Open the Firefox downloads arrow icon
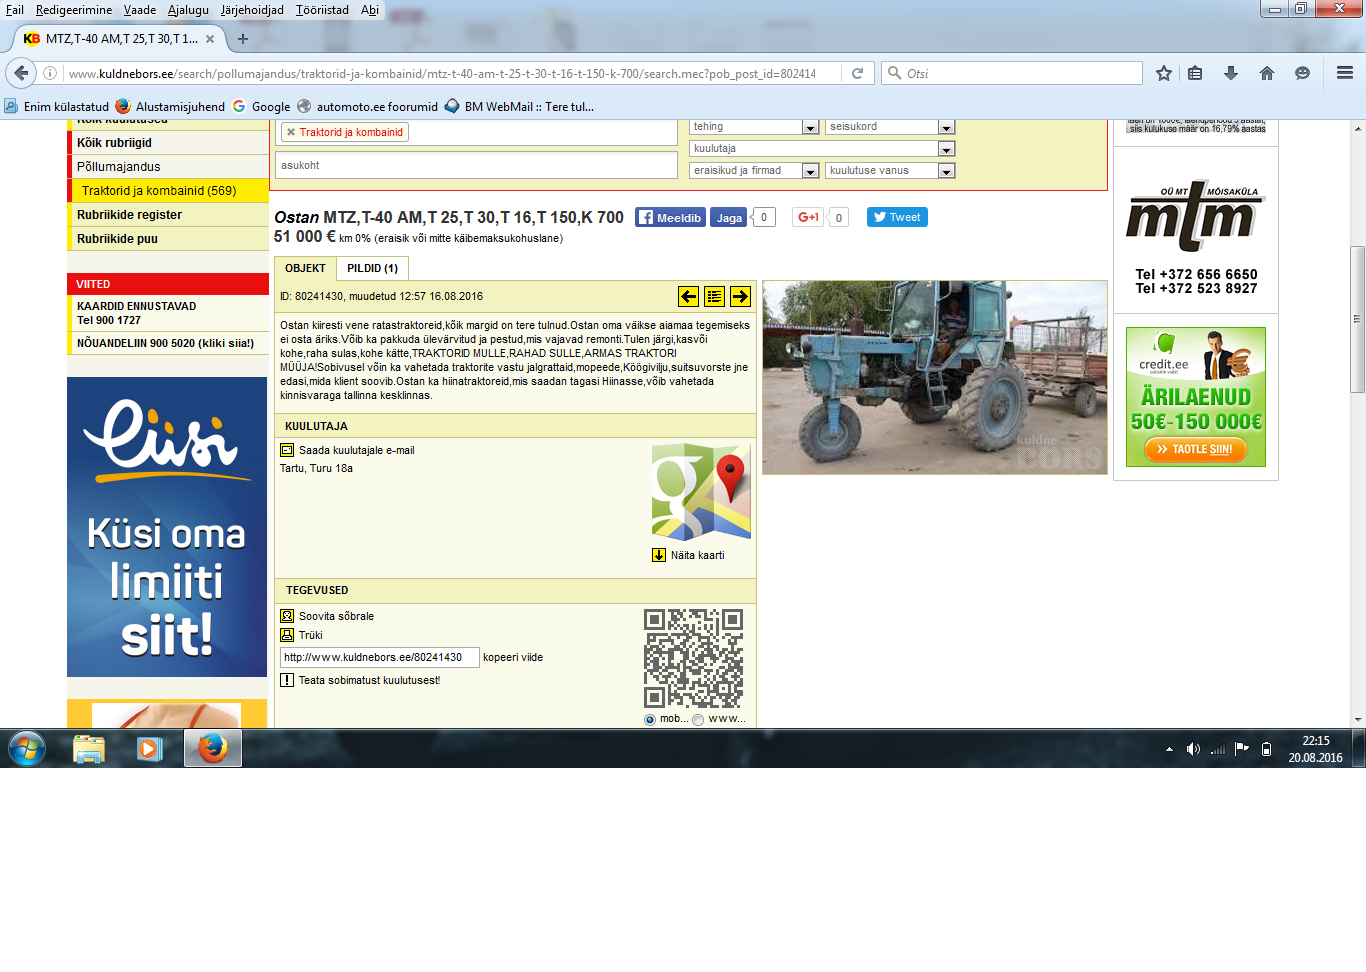 [1231, 73]
